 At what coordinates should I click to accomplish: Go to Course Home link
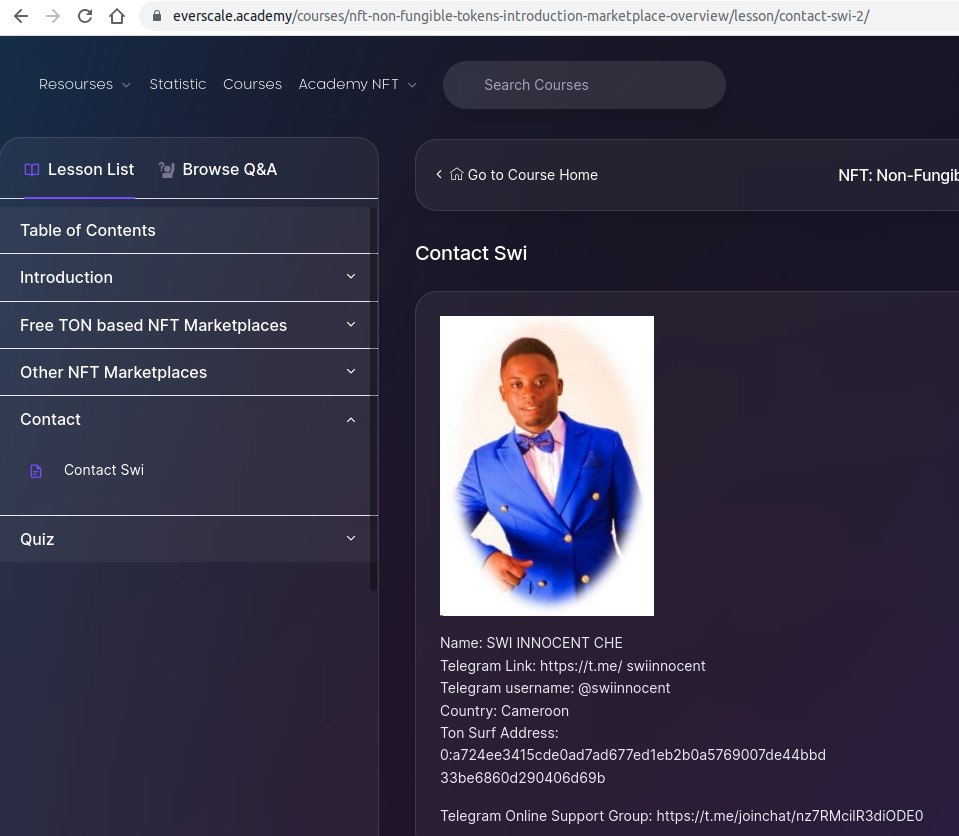[523, 175]
